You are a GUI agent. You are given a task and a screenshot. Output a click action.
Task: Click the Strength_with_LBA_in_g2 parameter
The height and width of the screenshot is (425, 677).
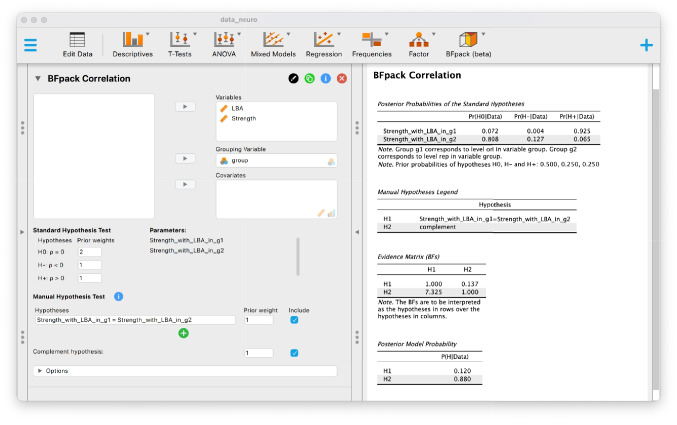coord(187,251)
